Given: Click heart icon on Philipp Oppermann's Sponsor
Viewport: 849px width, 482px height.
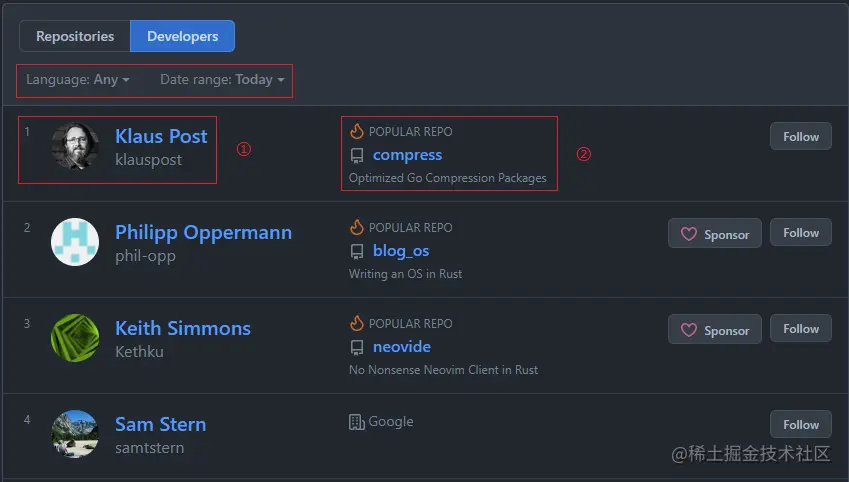Looking at the screenshot, I should (688, 234).
